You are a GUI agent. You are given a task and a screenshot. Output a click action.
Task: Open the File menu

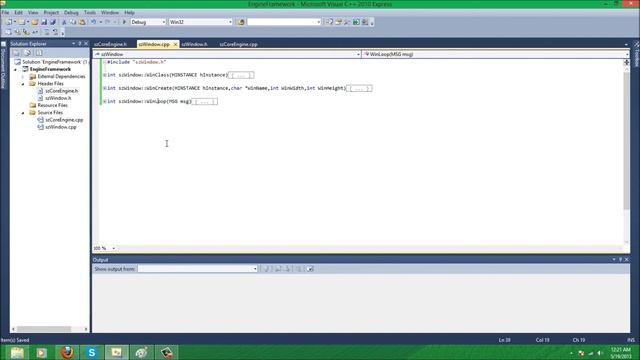(x=5, y=13)
